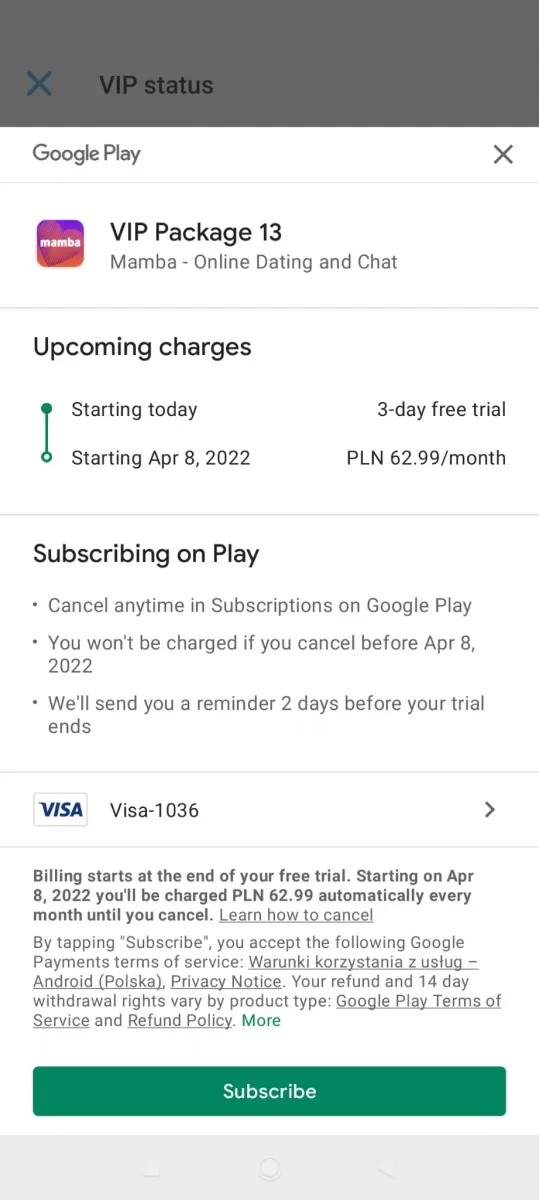Viewport: 539px width, 1200px height.
Task: Expand payment method options chevron
Action: (x=490, y=810)
